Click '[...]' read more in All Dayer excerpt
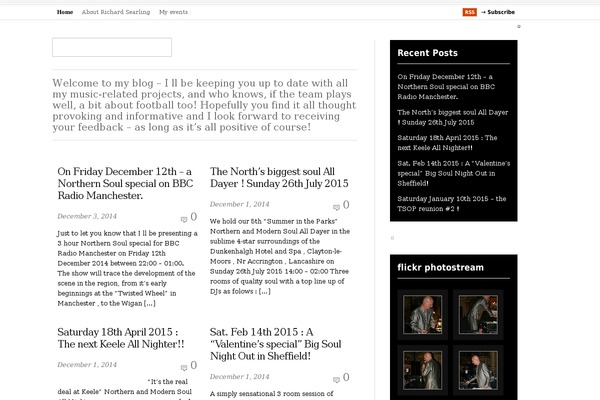Image resolution: width=600 pixels, height=400 pixels. coord(264,291)
